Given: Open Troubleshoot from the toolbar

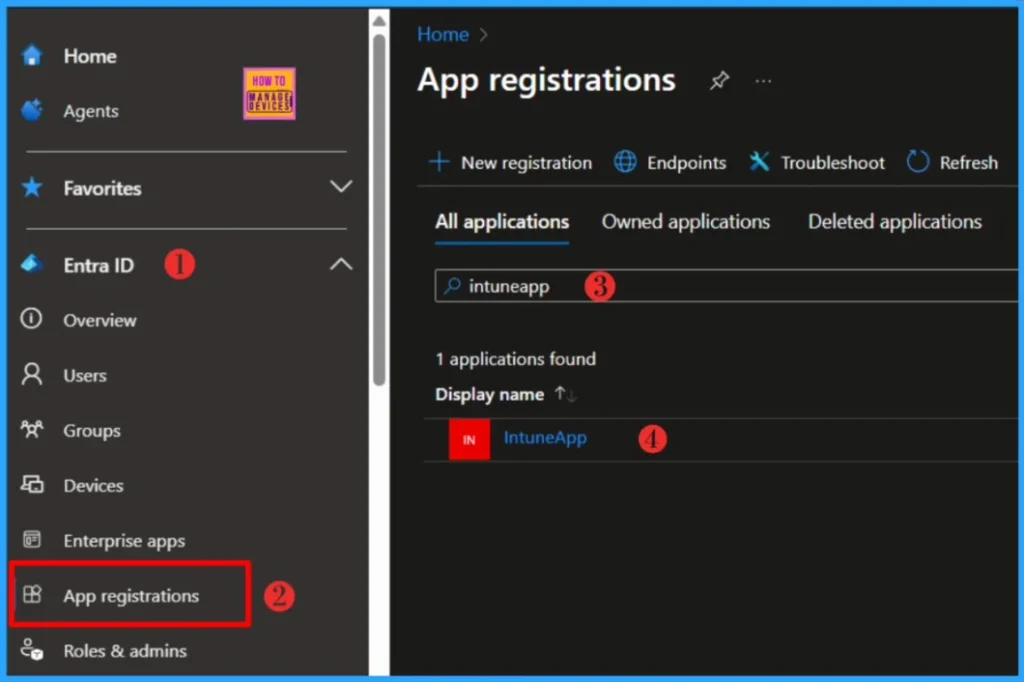Looking at the screenshot, I should [816, 162].
